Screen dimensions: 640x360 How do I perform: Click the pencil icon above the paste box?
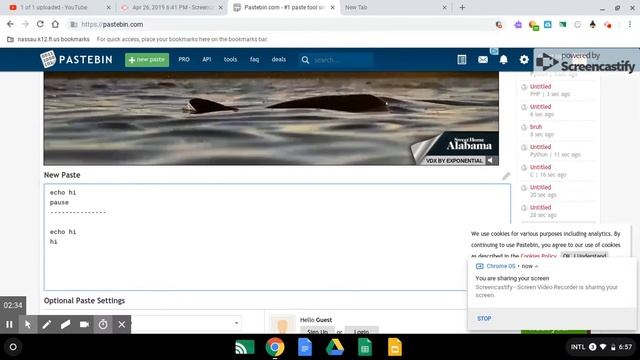coord(506,176)
